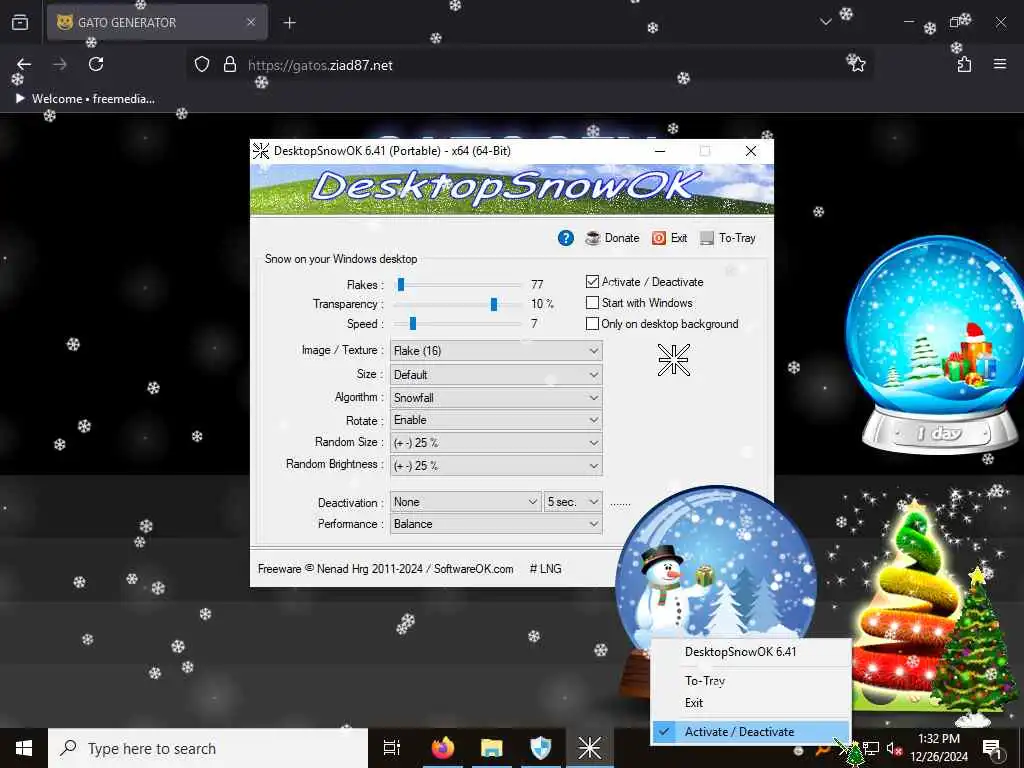Click the snowflake preview image beside Image/Texture
This screenshot has height=768, width=1024.
[x=673, y=360]
